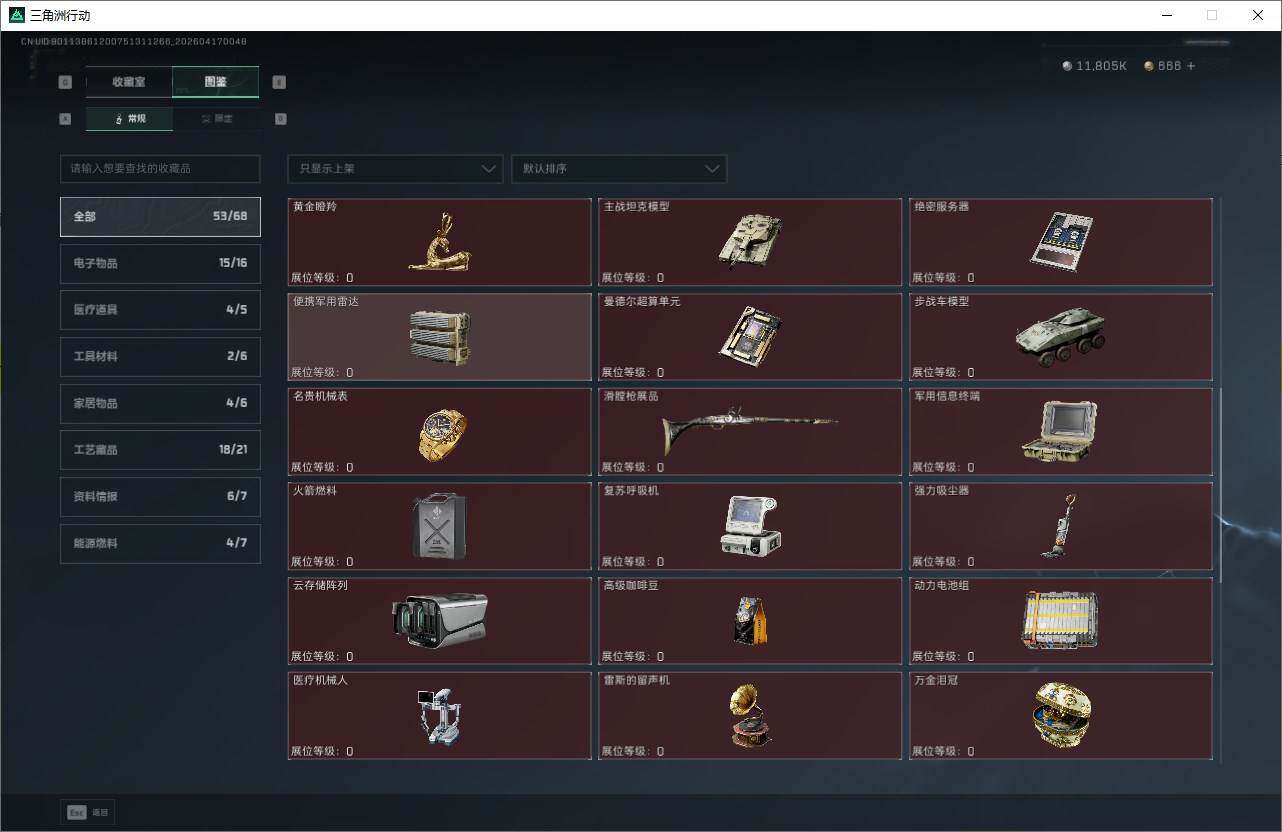Screen dimensions: 1282x832
Task: Select the 黄金瞪羚 golden gazelle item
Action: [x=439, y=242]
